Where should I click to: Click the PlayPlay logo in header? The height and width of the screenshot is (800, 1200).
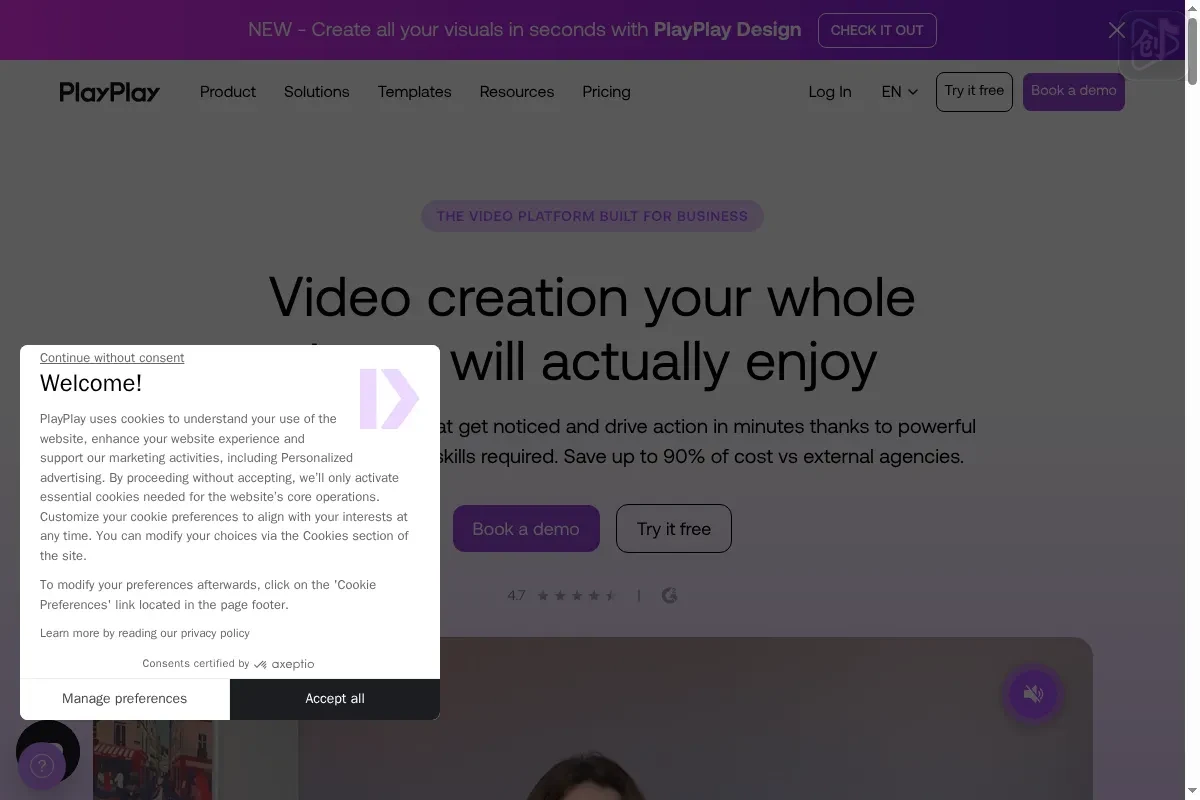tap(109, 92)
